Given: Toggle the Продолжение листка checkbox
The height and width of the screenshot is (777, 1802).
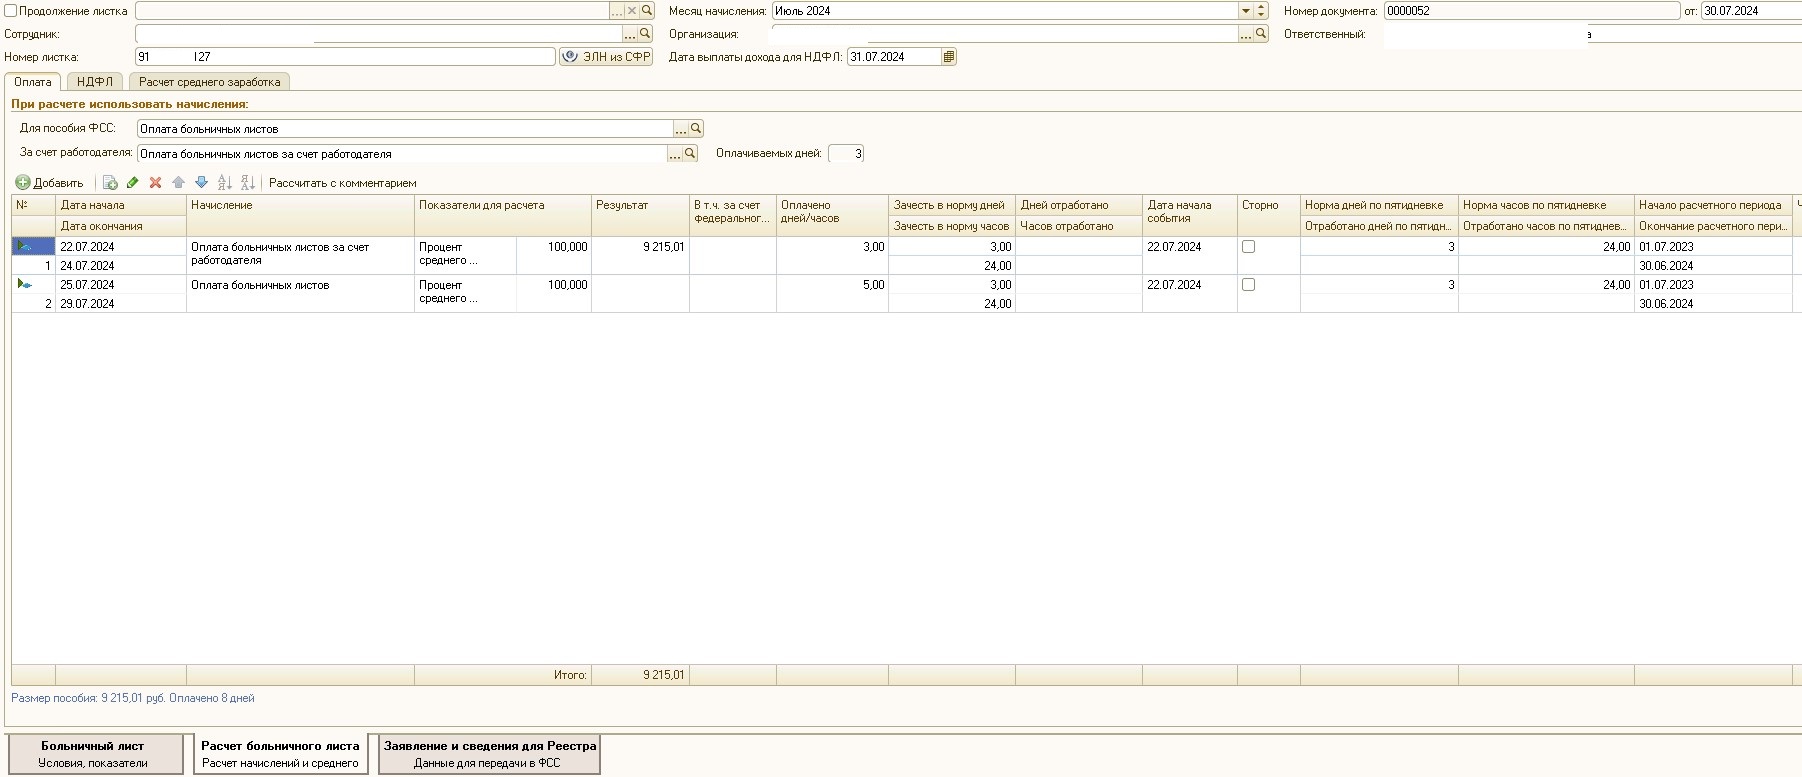Looking at the screenshot, I should pyautogui.click(x=11, y=11).
